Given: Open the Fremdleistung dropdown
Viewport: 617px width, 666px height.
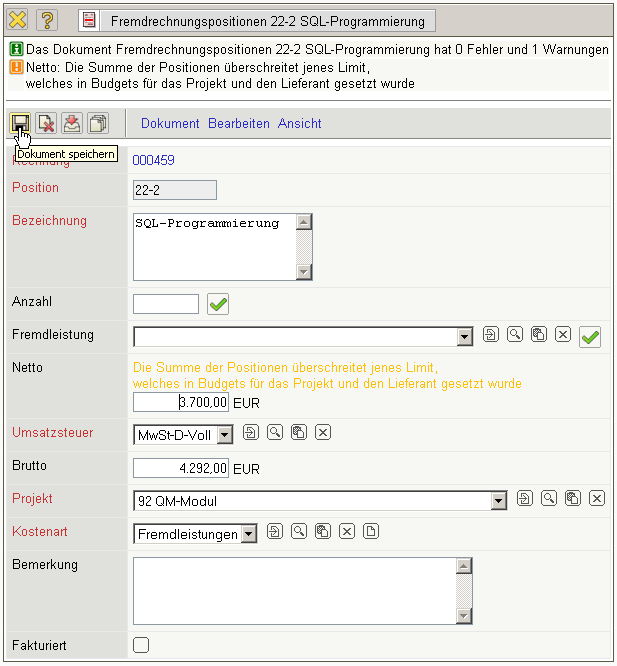Looking at the screenshot, I should tap(464, 337).
